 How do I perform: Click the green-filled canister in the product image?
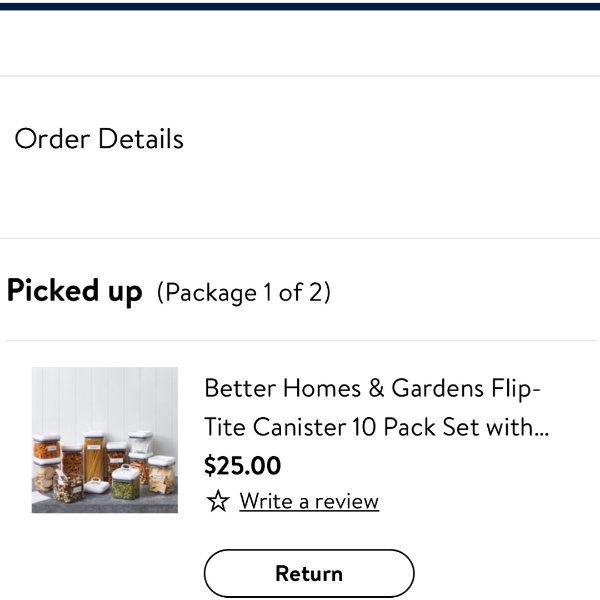tap(126, 482)
